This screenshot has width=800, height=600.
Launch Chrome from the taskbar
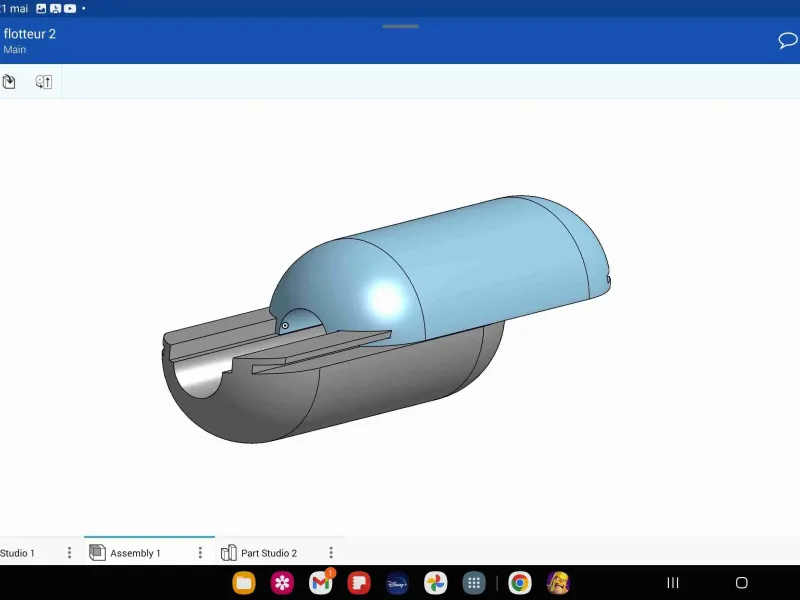(x=520, y=583)
